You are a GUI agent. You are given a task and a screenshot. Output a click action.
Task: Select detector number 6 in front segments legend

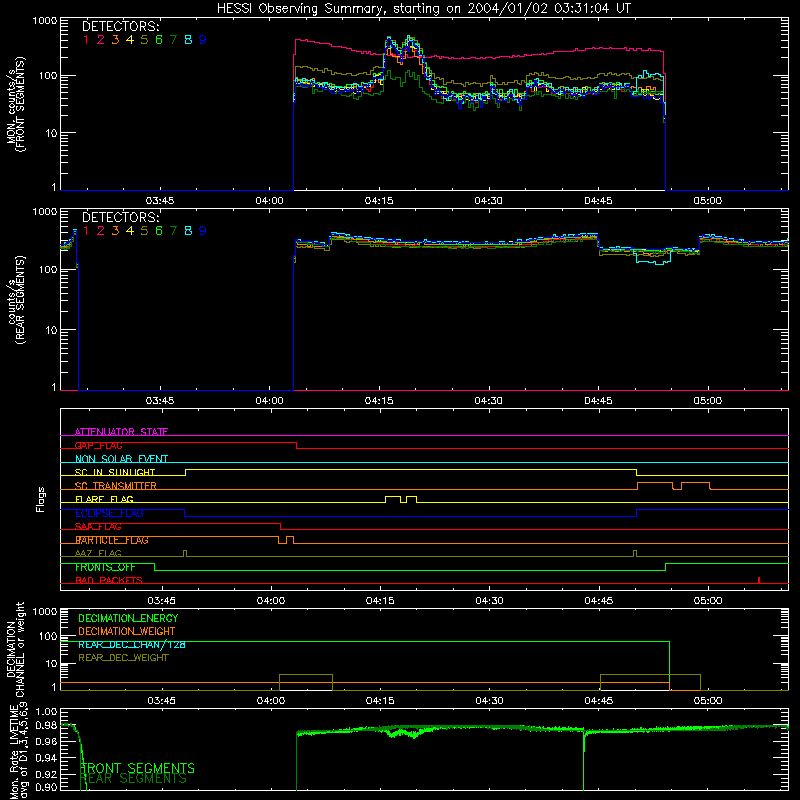click(x=159, y=40)
